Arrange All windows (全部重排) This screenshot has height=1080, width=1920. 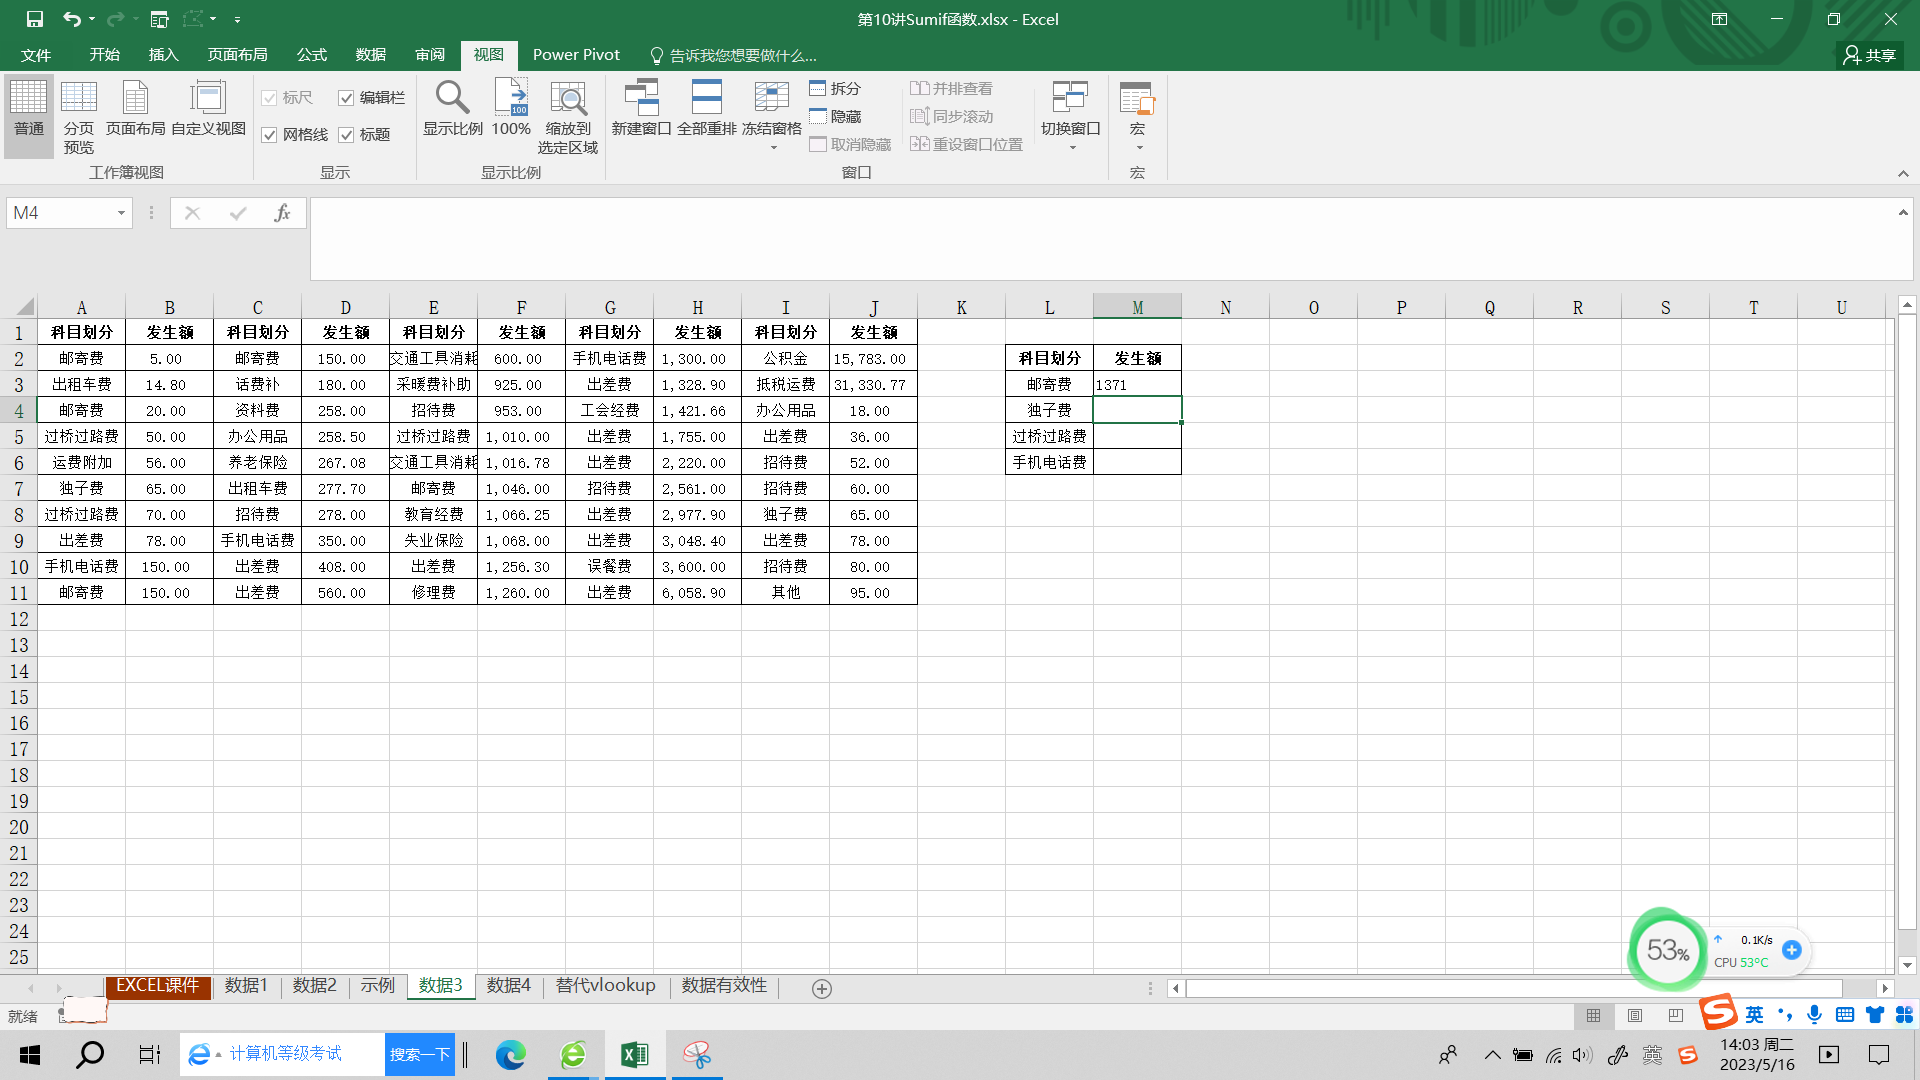707,108
